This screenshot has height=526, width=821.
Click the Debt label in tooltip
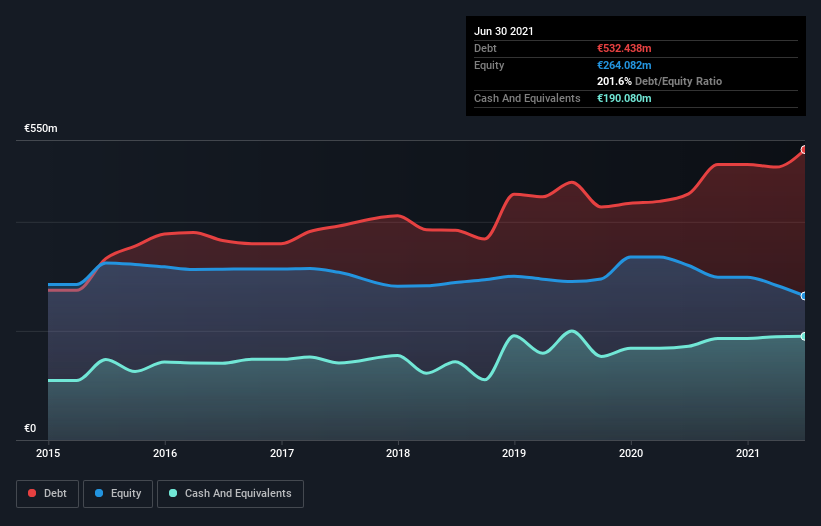tap(485, 48)
